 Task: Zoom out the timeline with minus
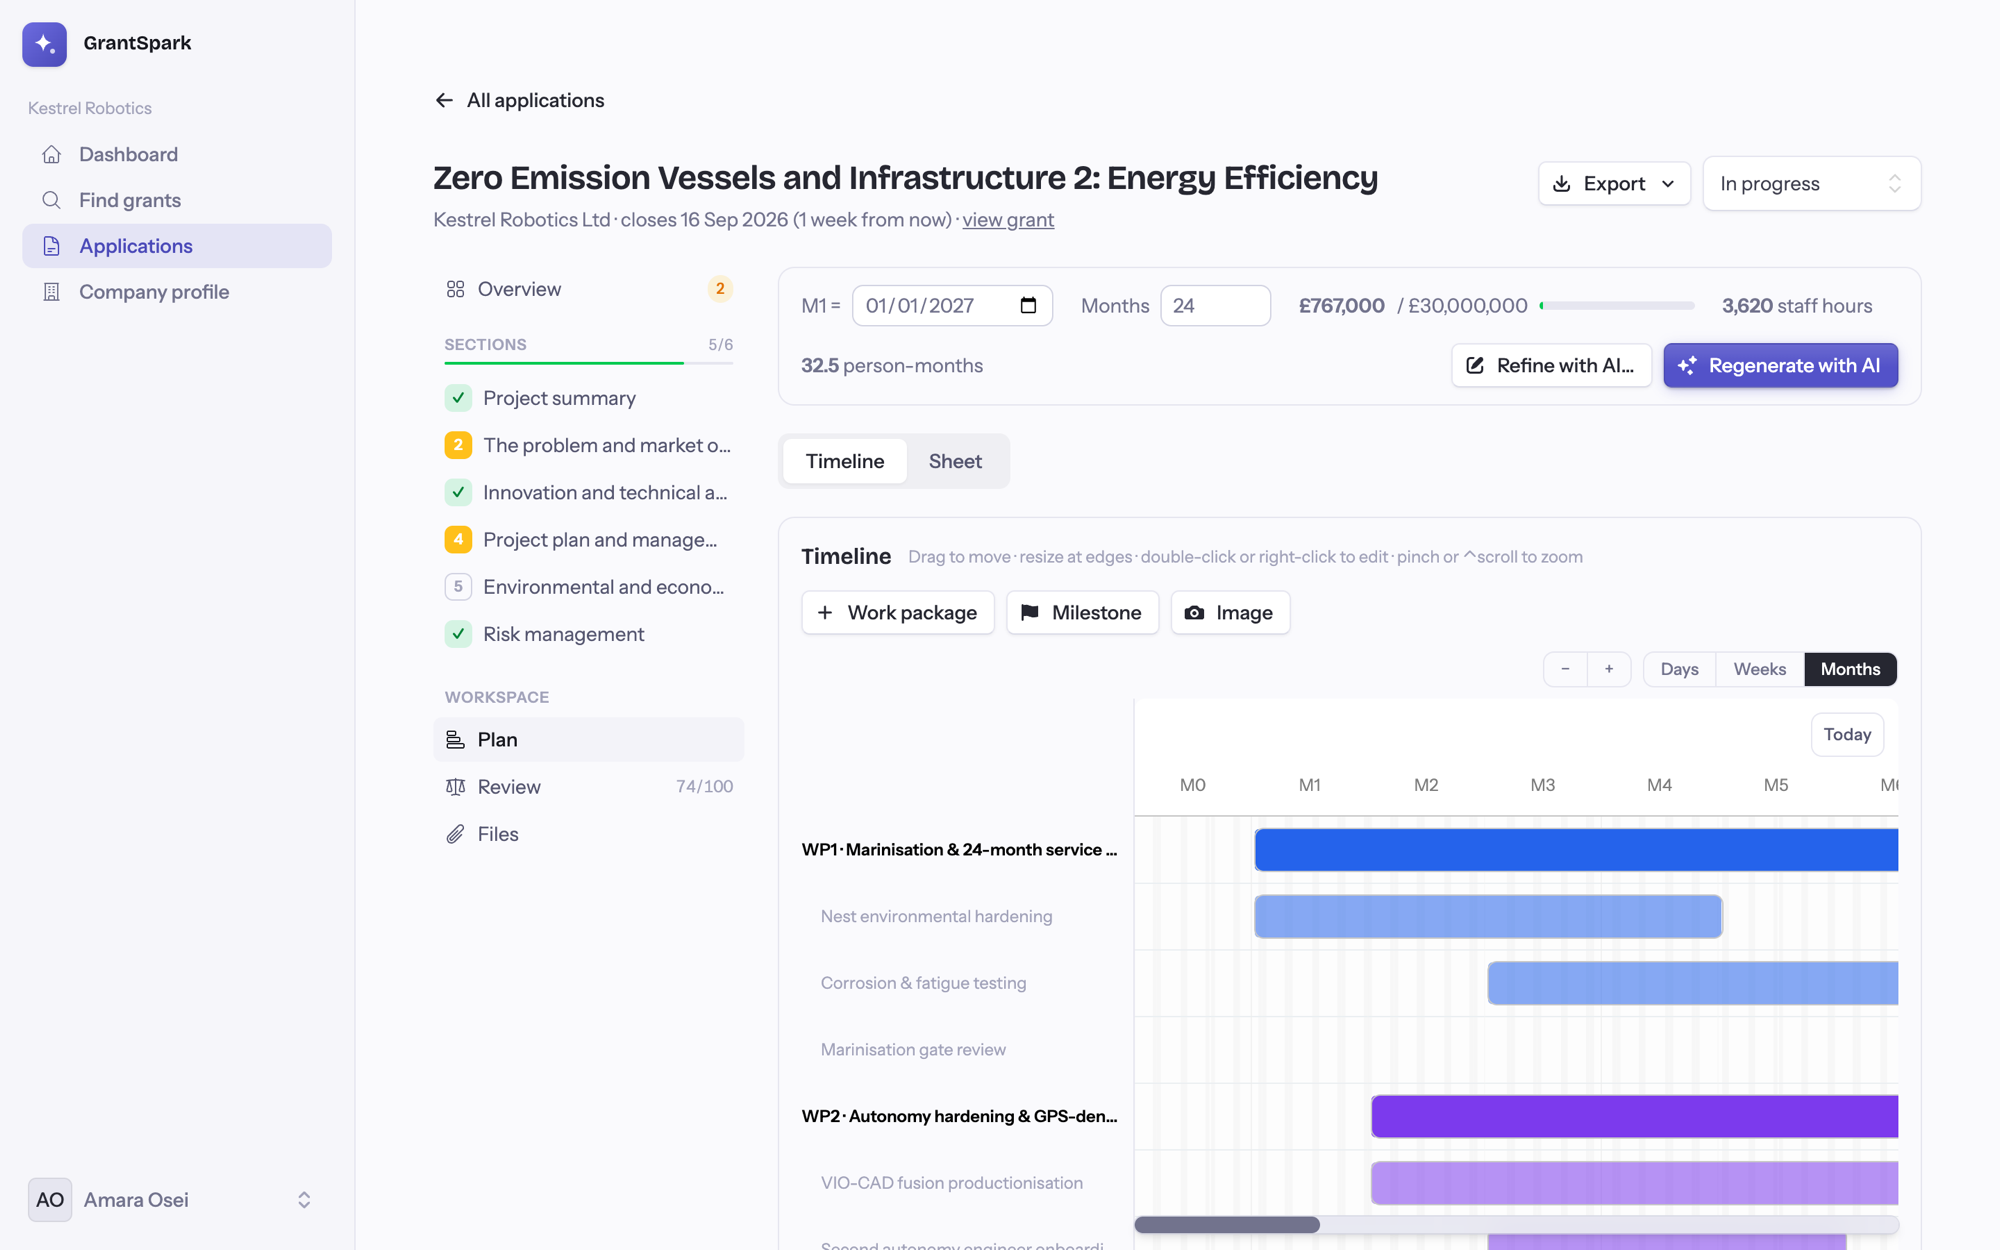pyautogui.click(x=1566, y=669)
